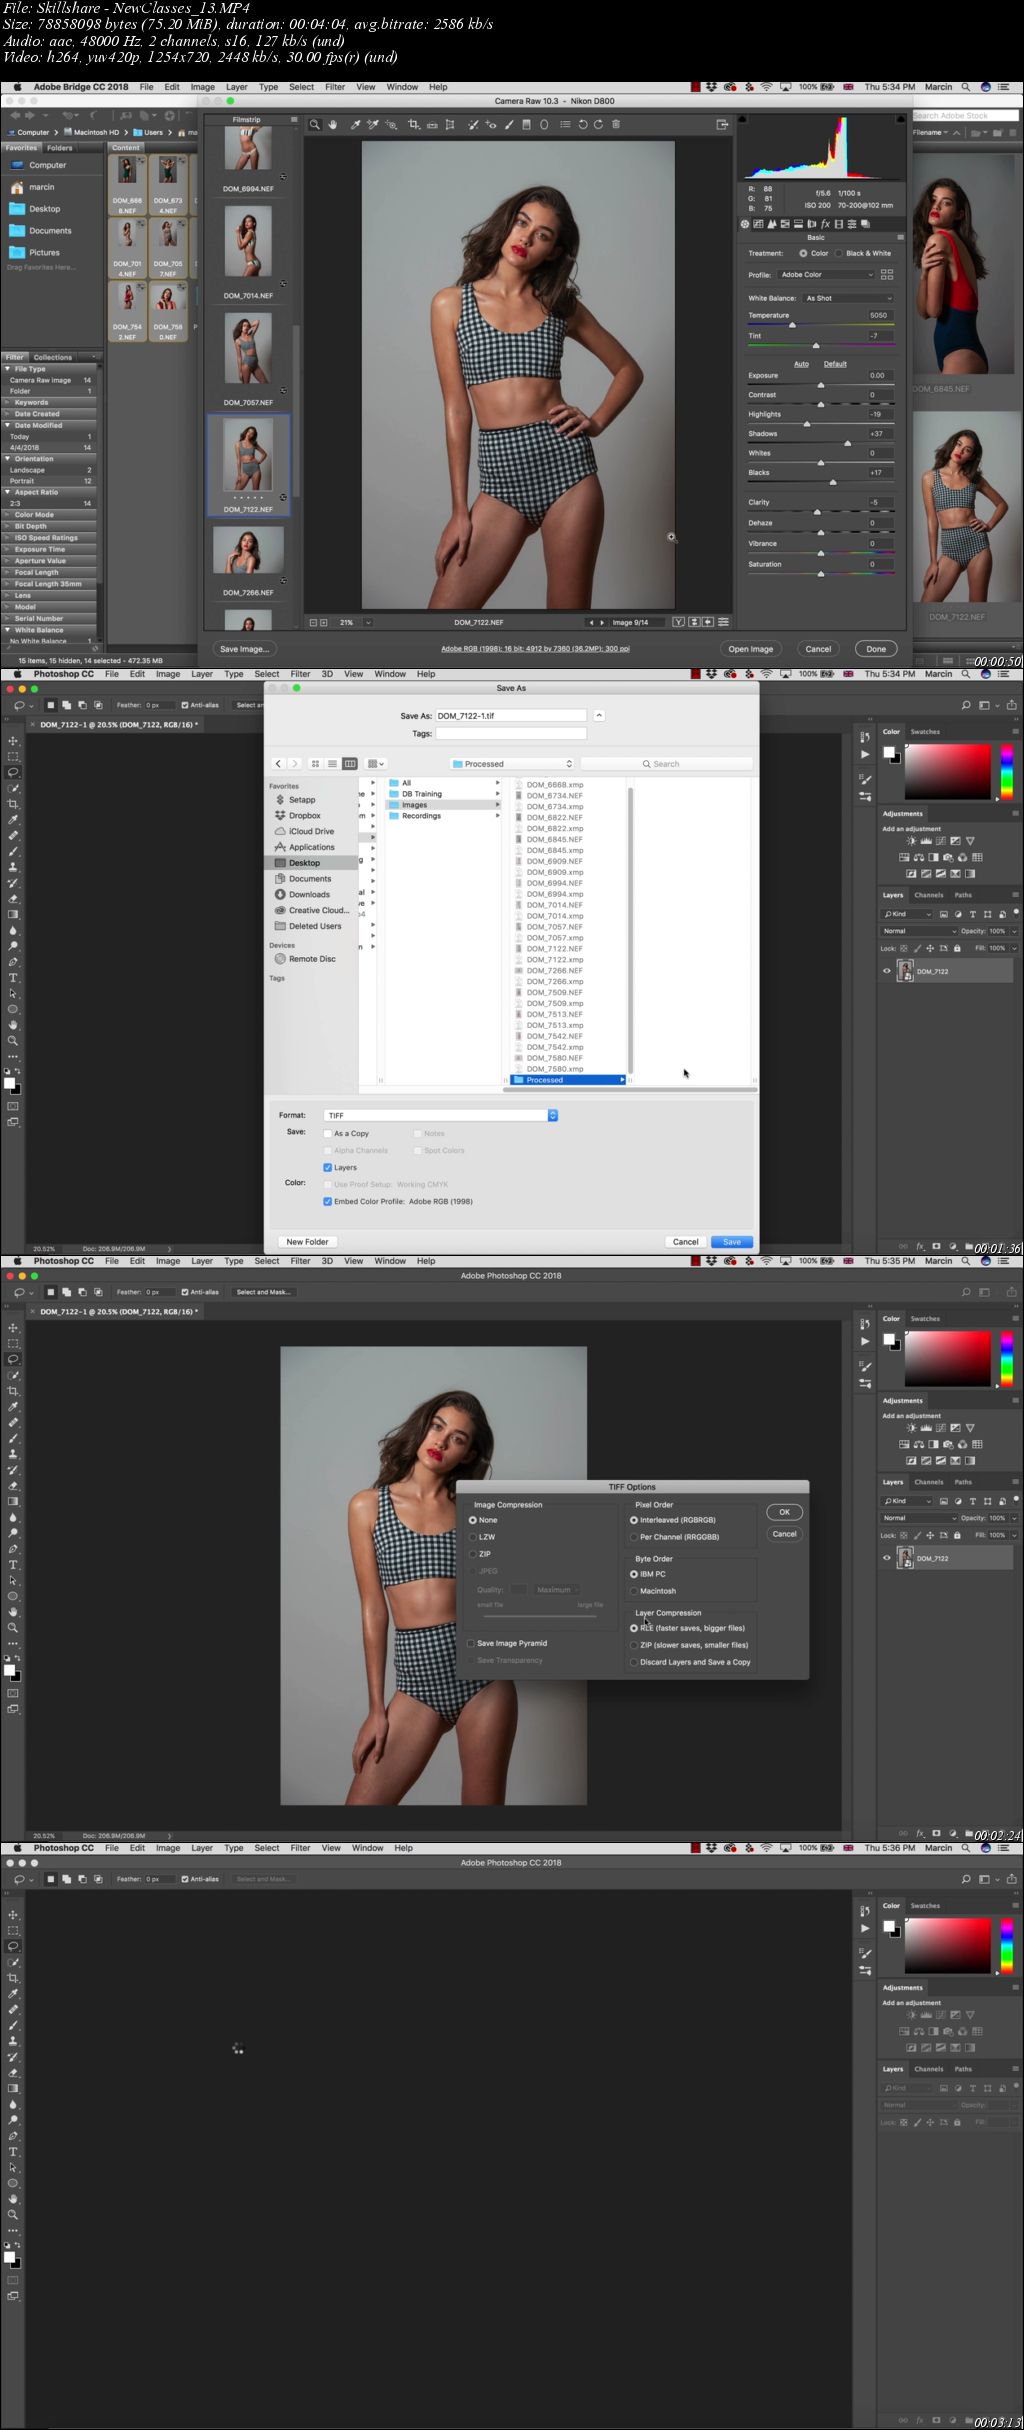Select the Crop tool in Camera Raw toolbar
Screen dimensions: 1024x2430
[413, 125]
